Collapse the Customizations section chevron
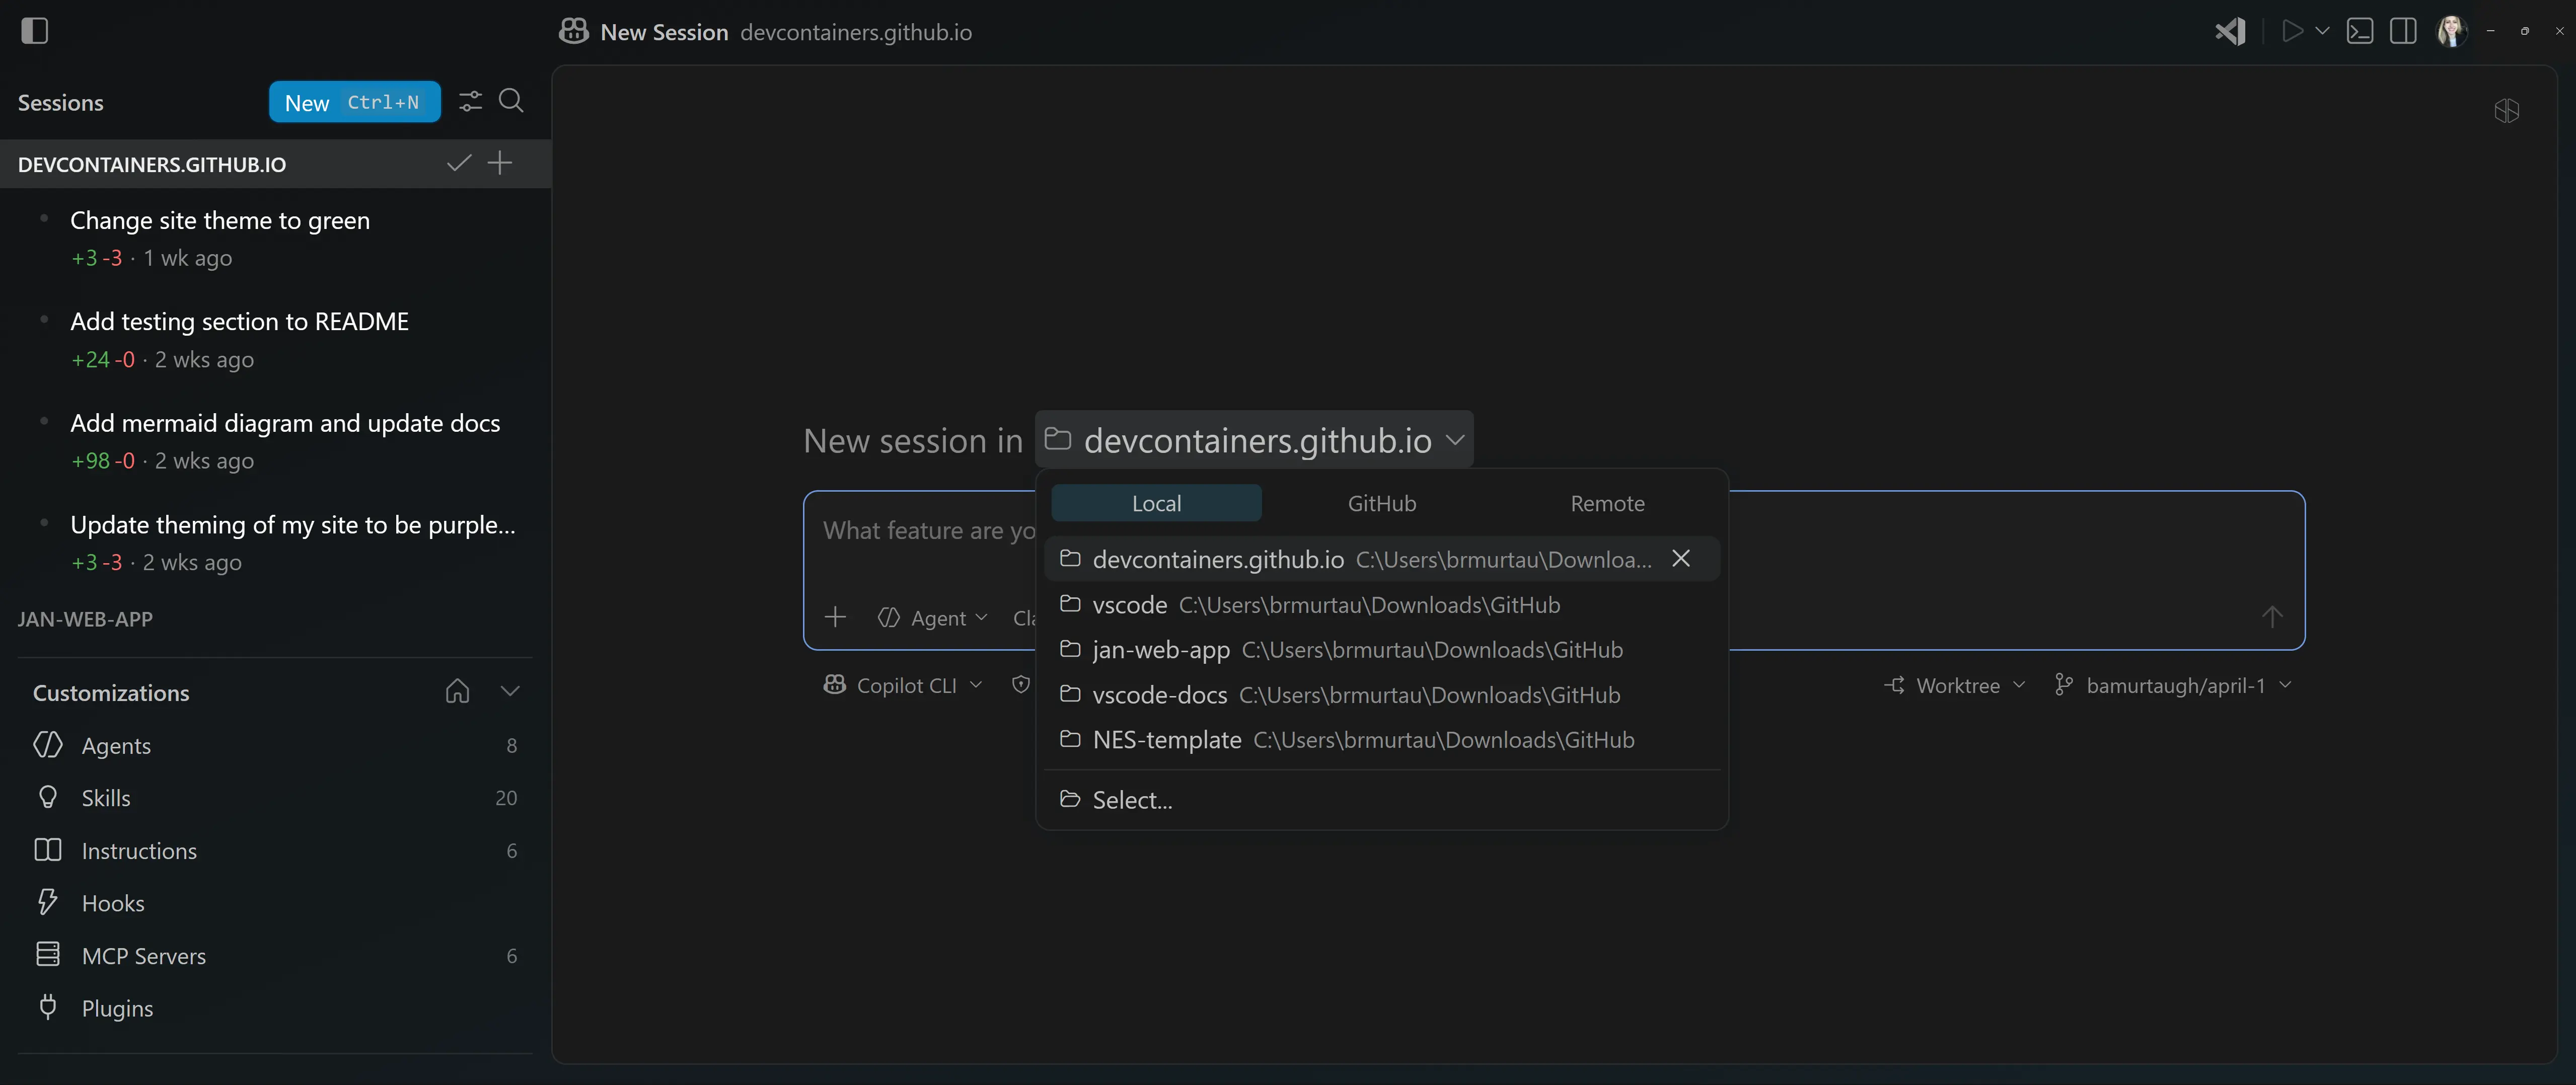 coord(510,691)
